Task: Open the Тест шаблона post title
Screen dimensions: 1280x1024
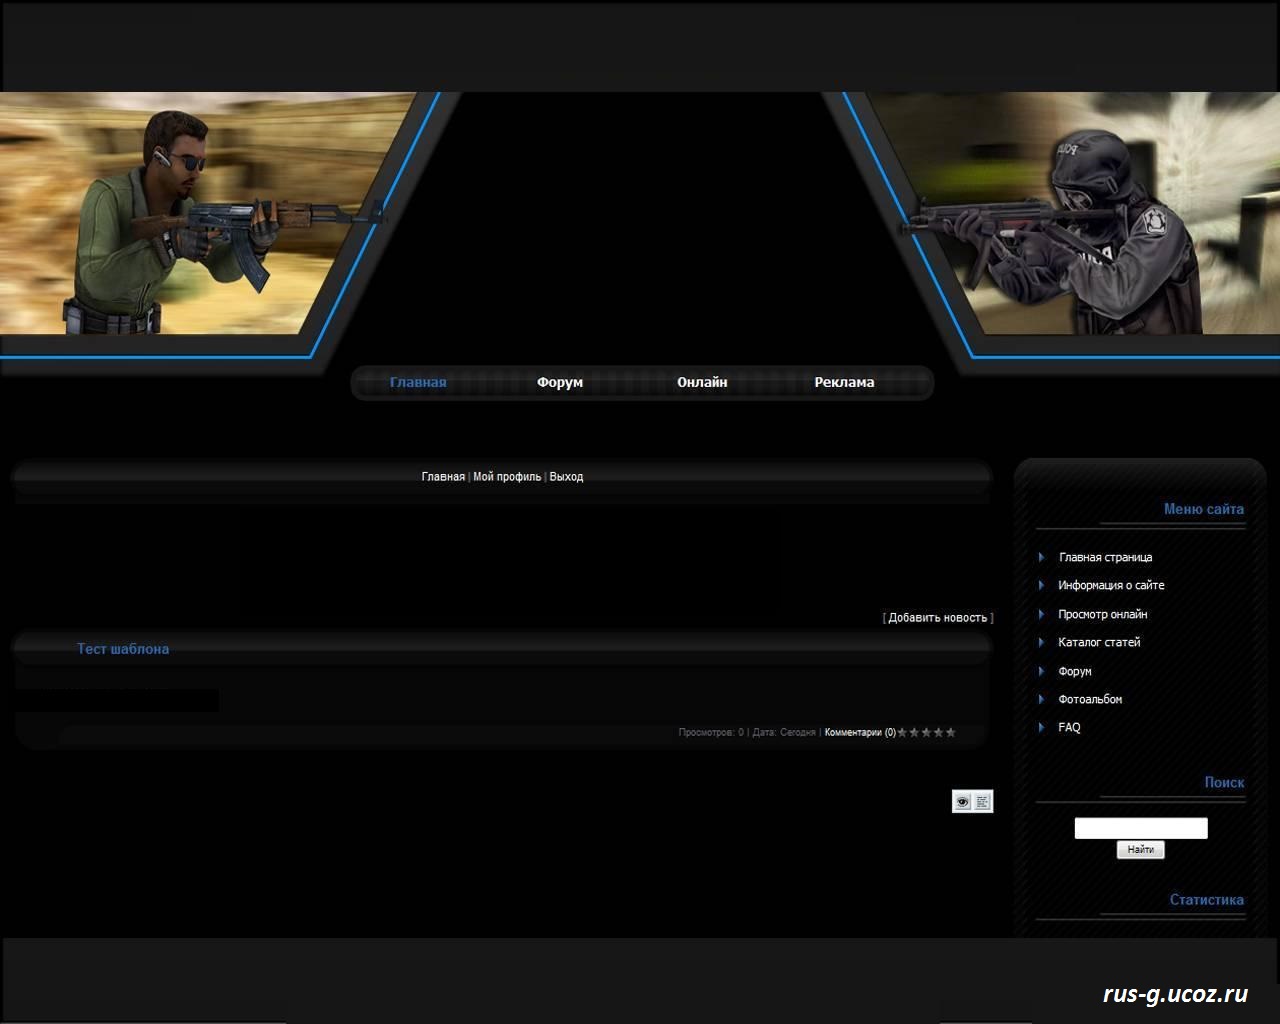Action: 123,649
